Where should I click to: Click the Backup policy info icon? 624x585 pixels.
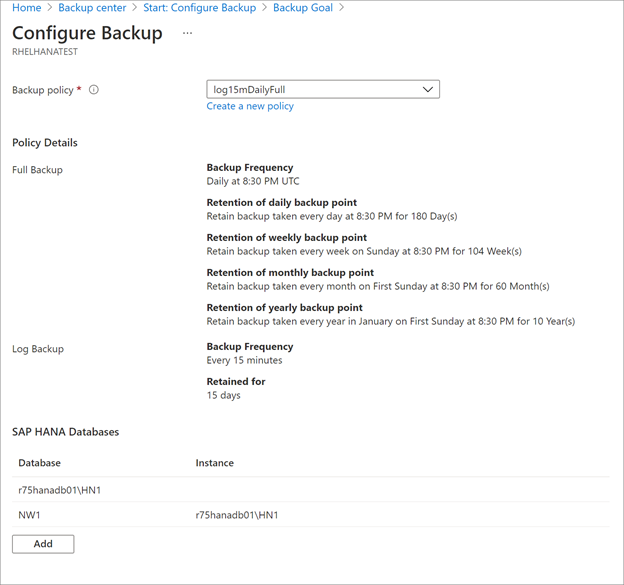click(x=94, y=90)
